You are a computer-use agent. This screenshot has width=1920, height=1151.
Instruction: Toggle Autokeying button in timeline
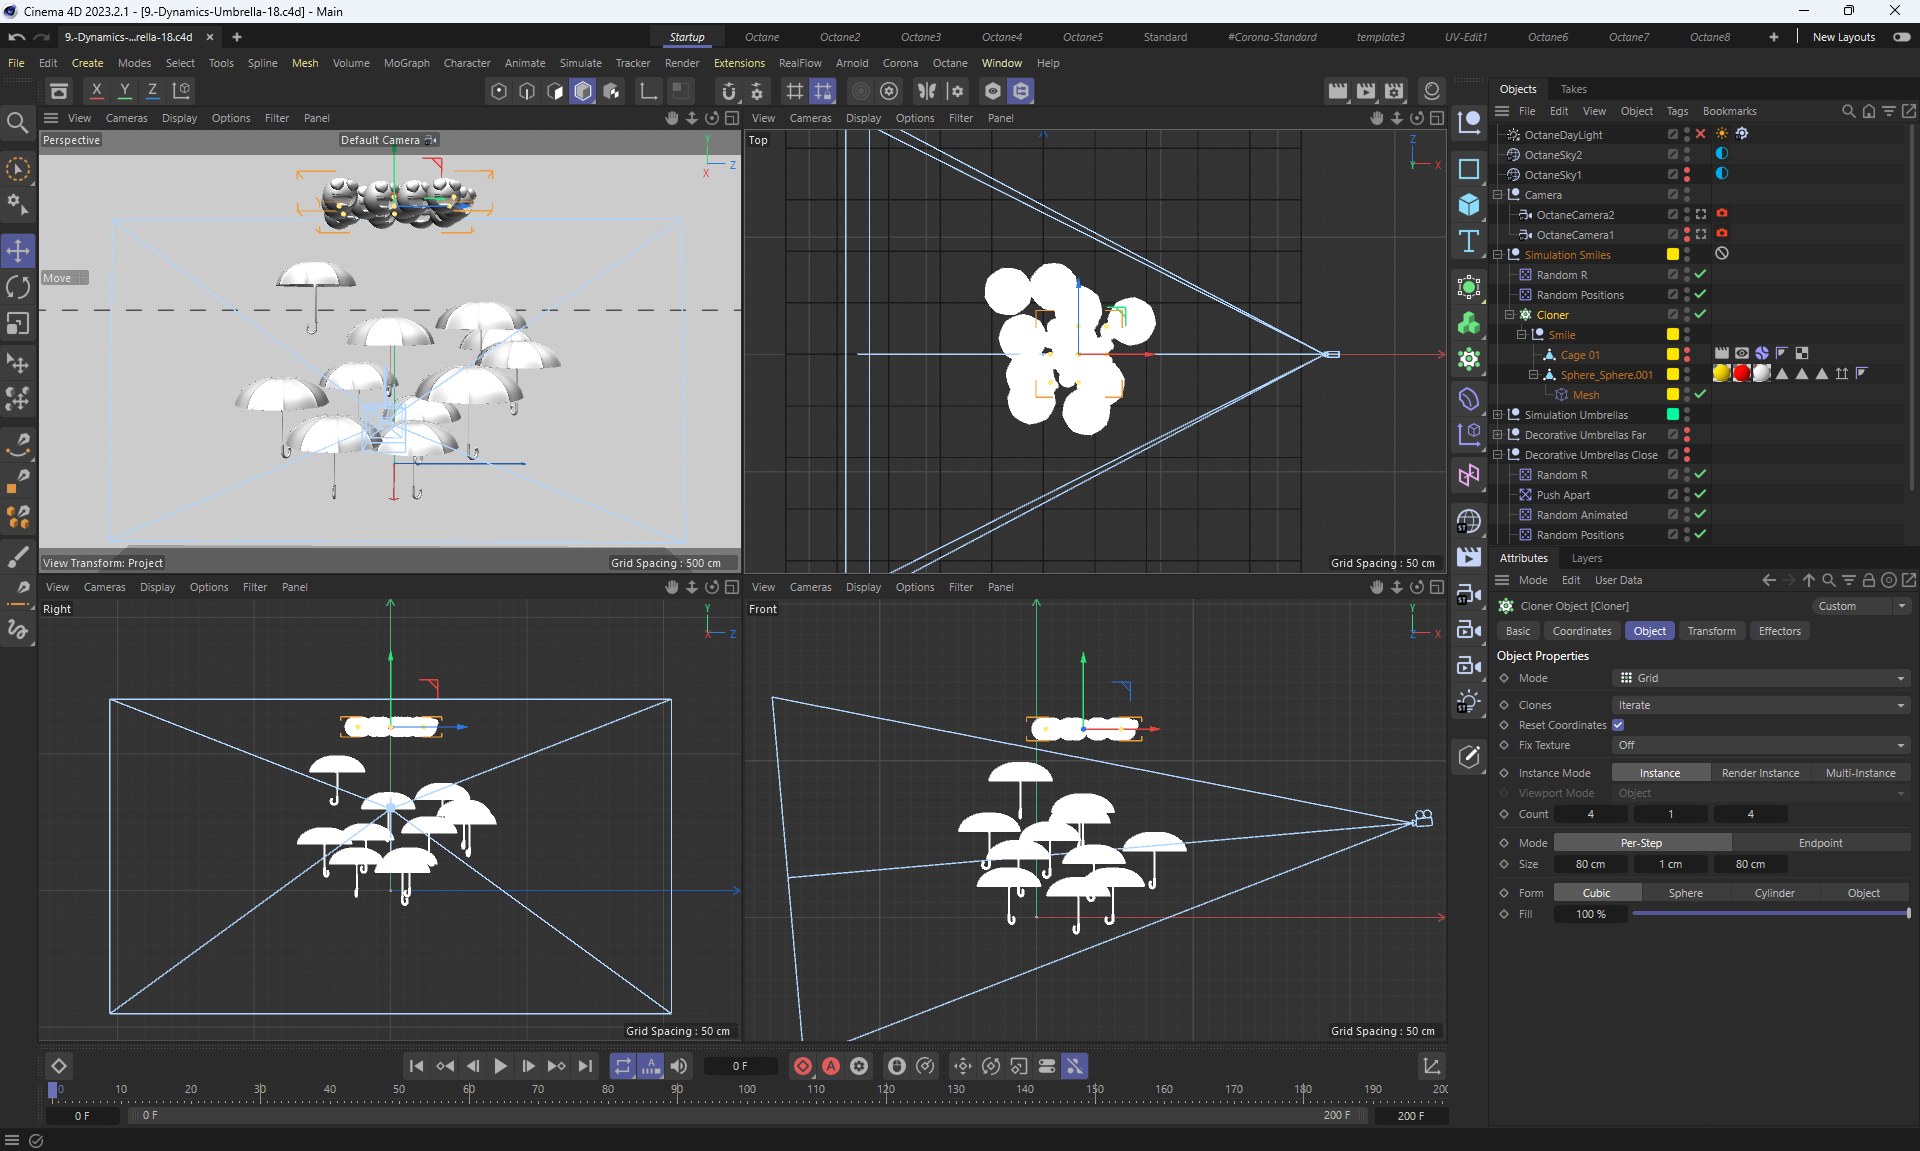(x=830, y=1066)
